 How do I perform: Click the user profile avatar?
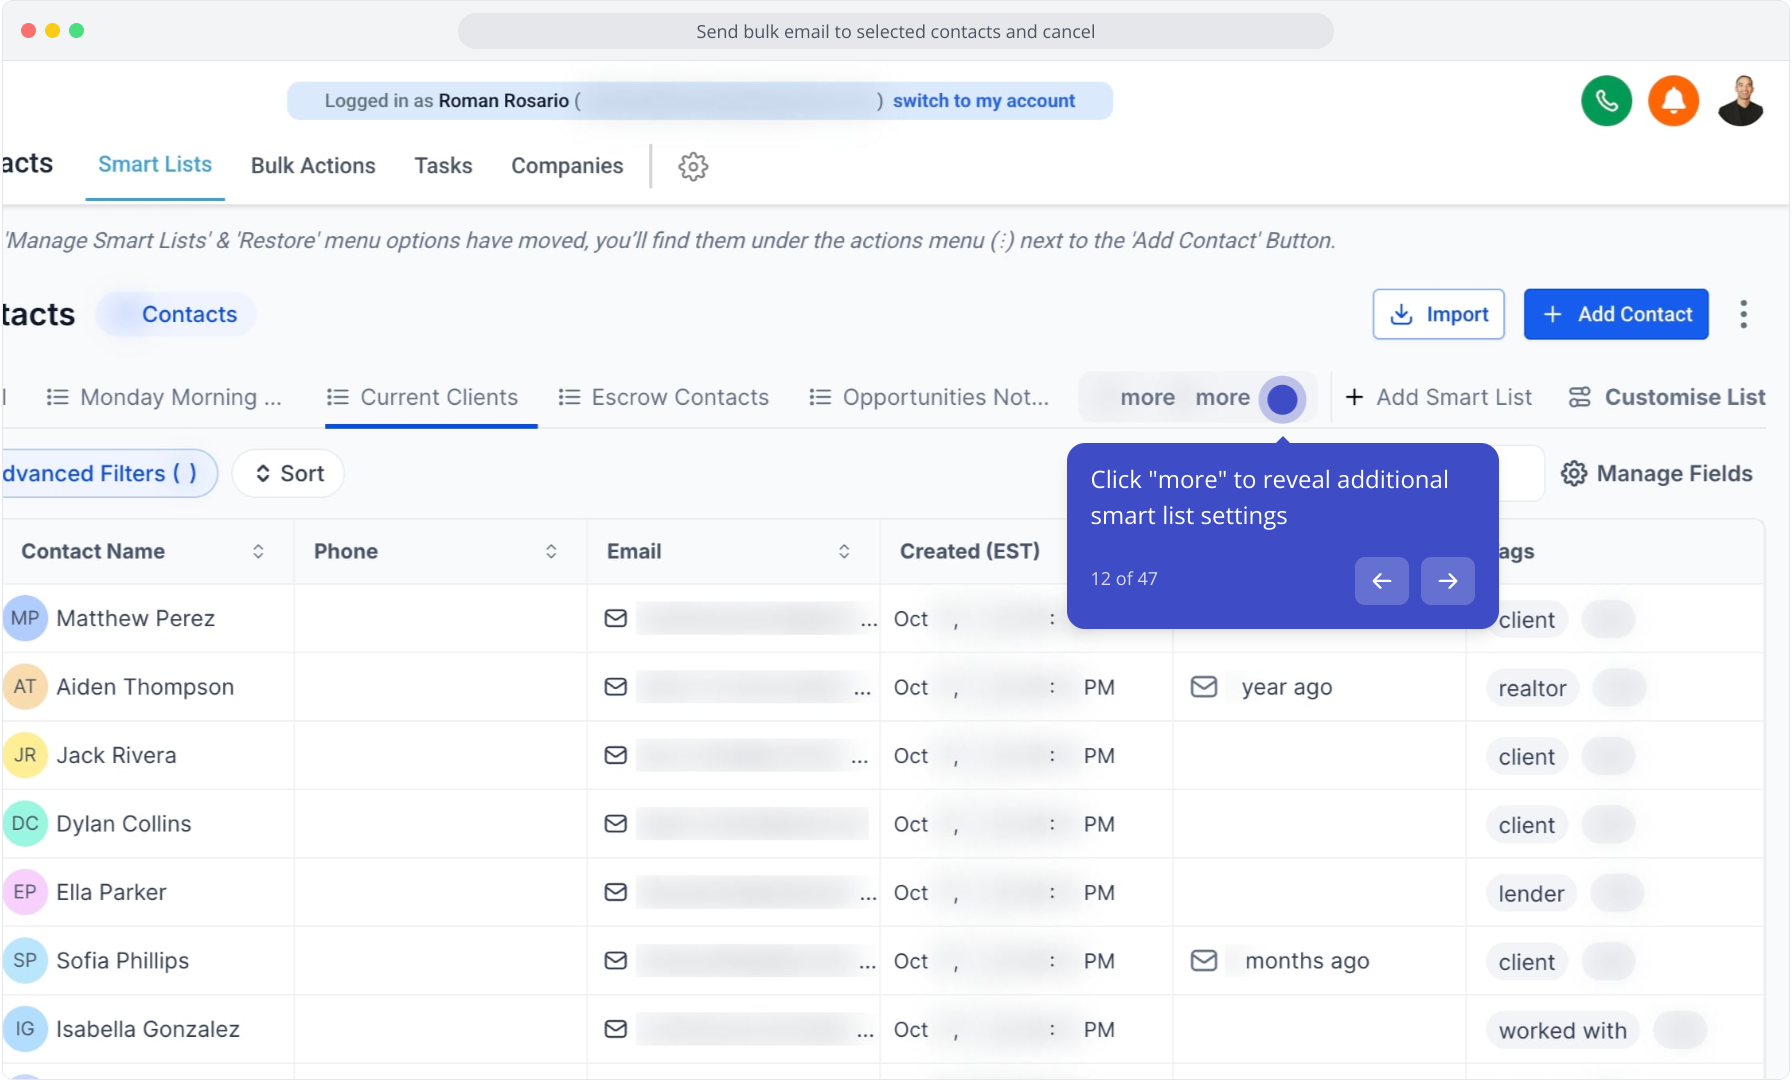point(1740,101)
